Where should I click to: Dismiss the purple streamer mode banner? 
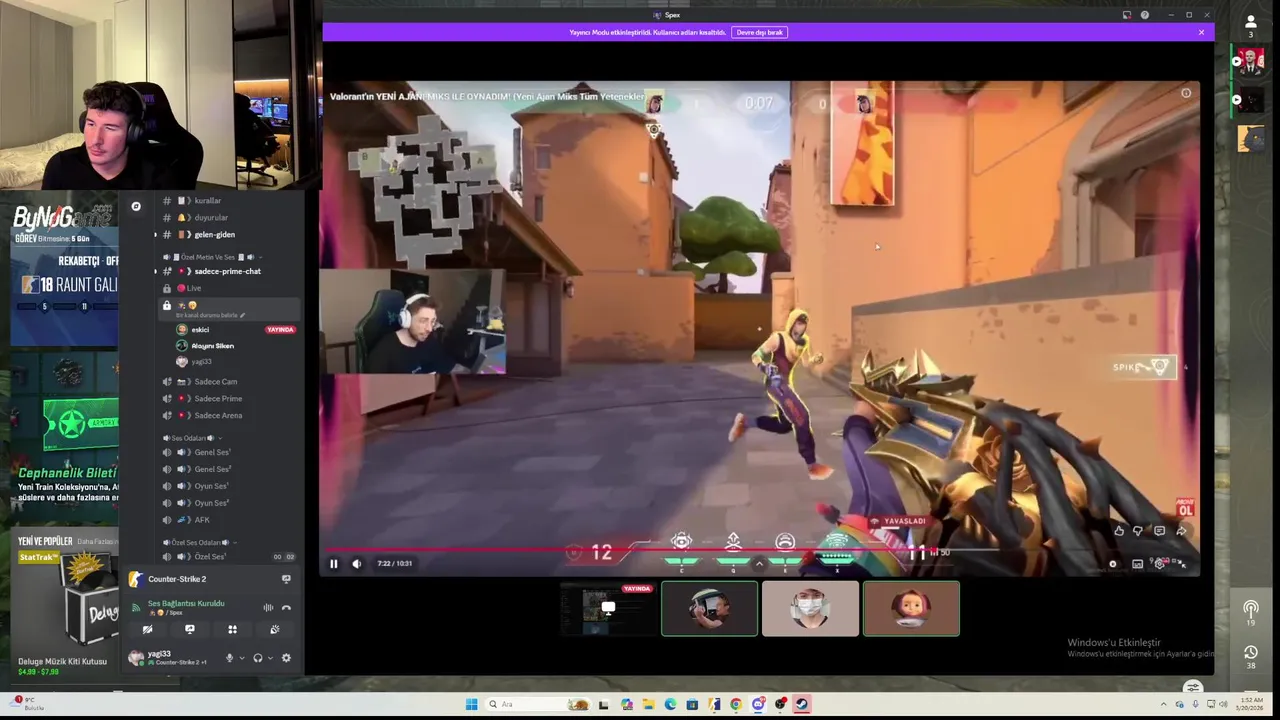pyautogui.click(x=1201, y=32)
